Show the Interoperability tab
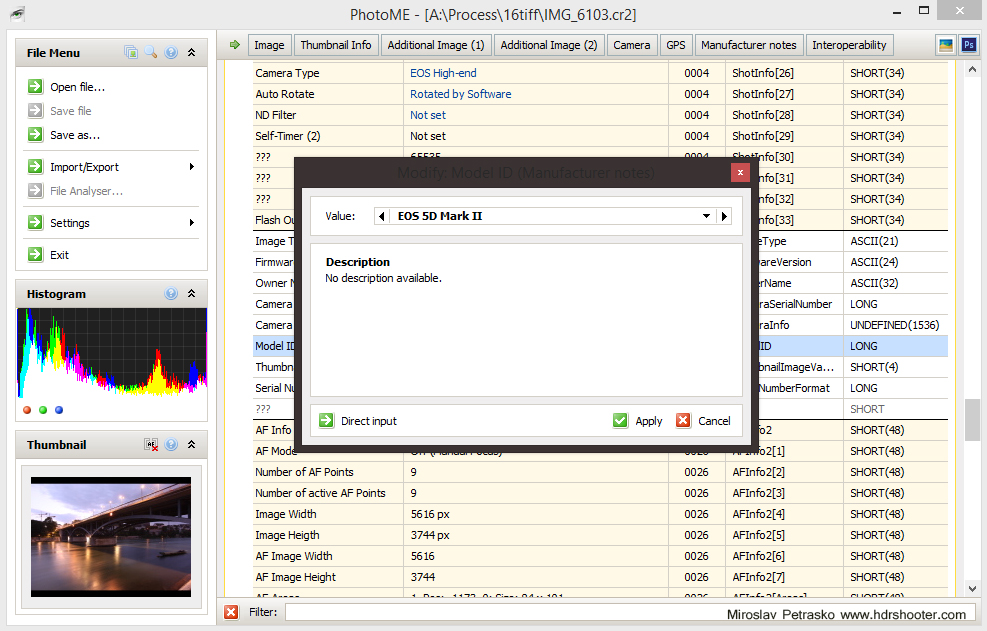 849,45
